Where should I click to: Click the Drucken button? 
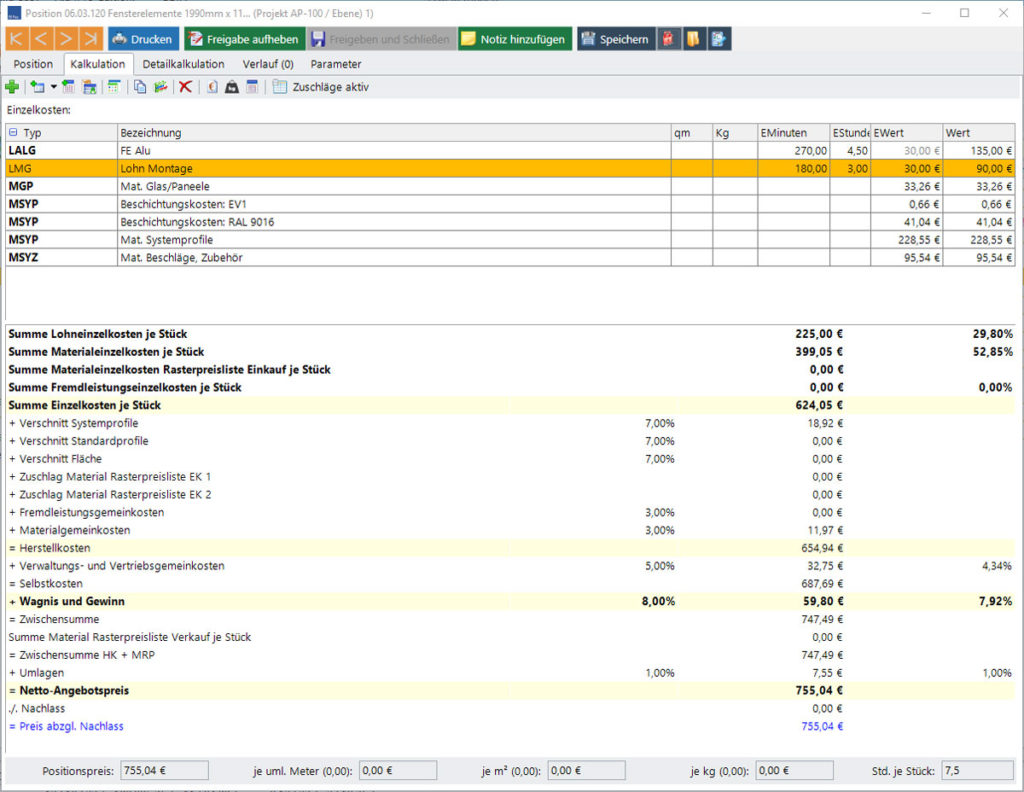tap(142, 39)
